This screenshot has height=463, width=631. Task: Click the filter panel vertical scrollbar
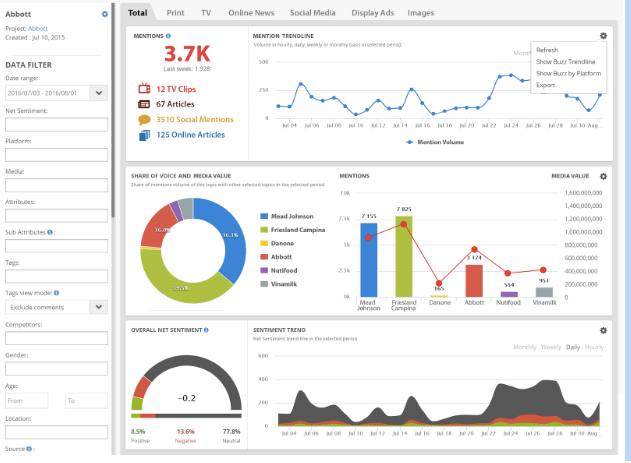[113, 111]
